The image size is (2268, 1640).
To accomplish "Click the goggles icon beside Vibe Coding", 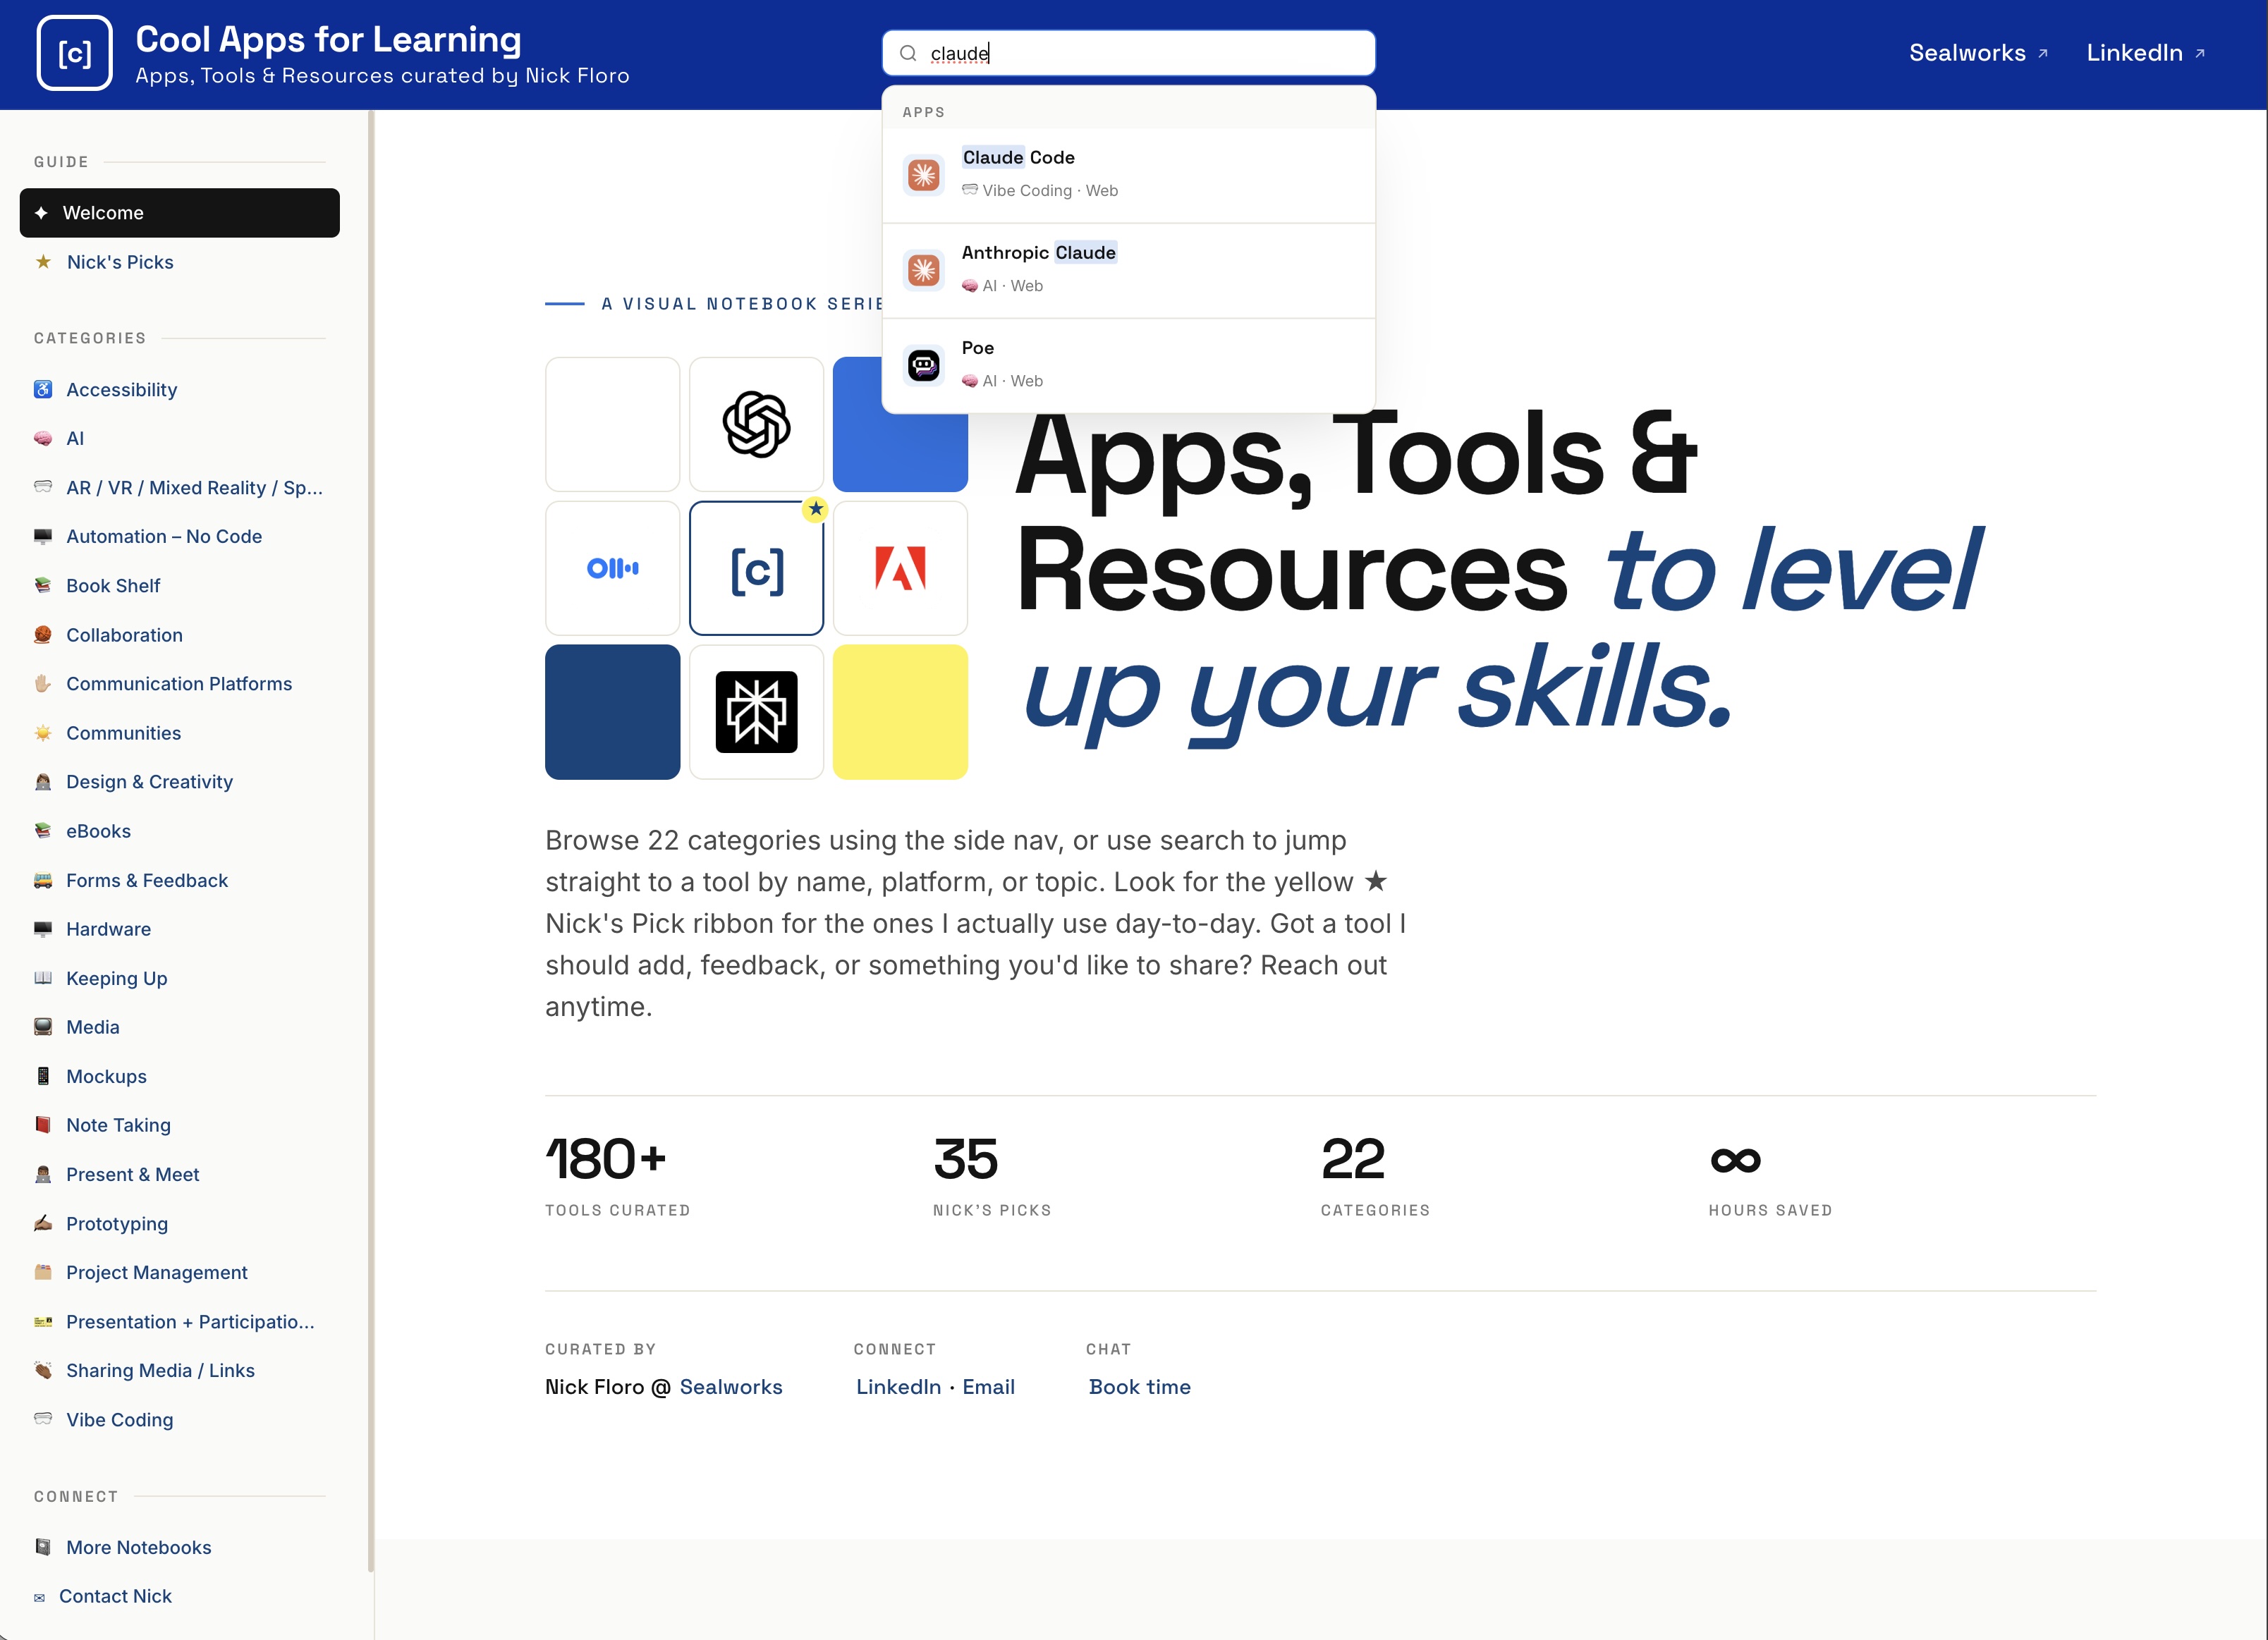I will pyautogui.click(x=43, y=1418).
